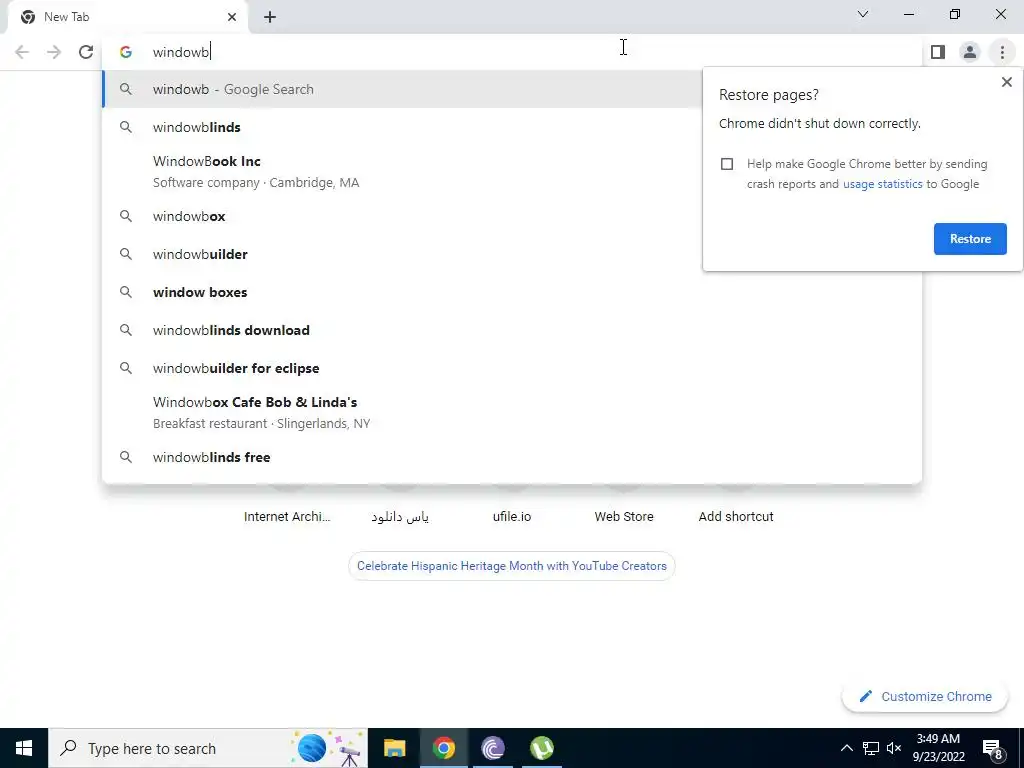Open a new tab with plus icon
The image size is (1024, 768).
coord(270,17)
